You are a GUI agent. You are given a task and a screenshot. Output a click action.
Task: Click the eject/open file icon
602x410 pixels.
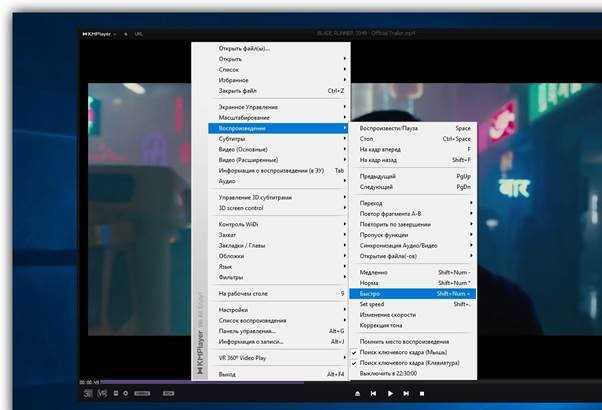point(357,393)
